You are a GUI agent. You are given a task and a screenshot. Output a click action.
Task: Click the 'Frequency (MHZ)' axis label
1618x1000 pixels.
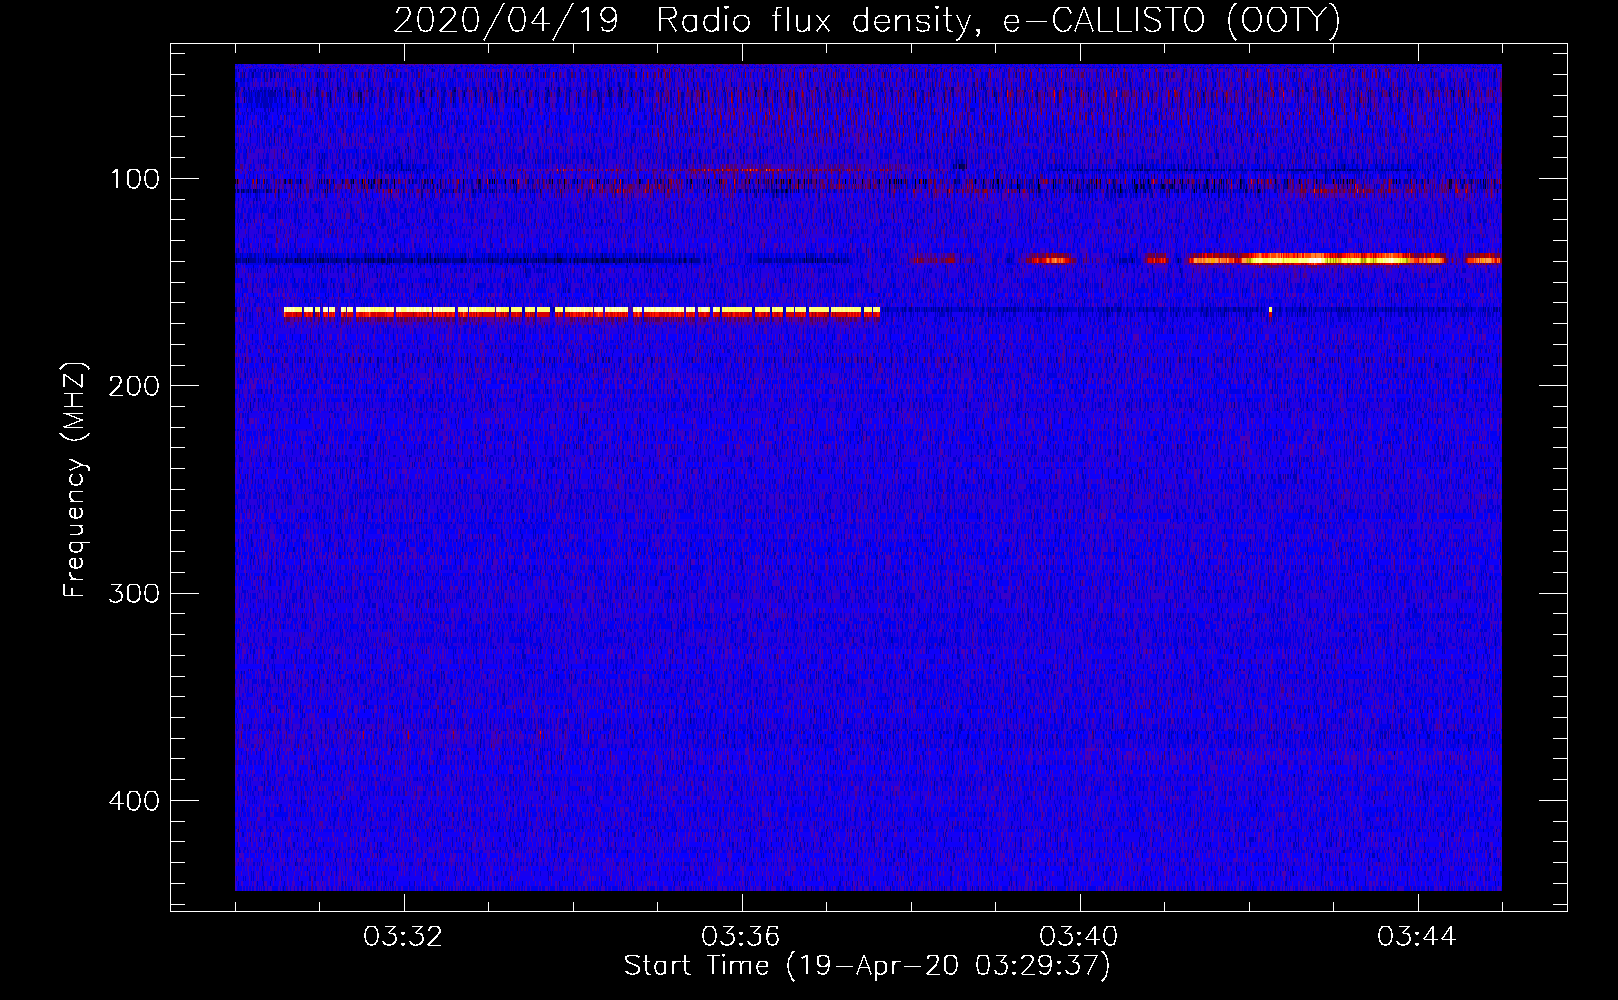point(75,480)
